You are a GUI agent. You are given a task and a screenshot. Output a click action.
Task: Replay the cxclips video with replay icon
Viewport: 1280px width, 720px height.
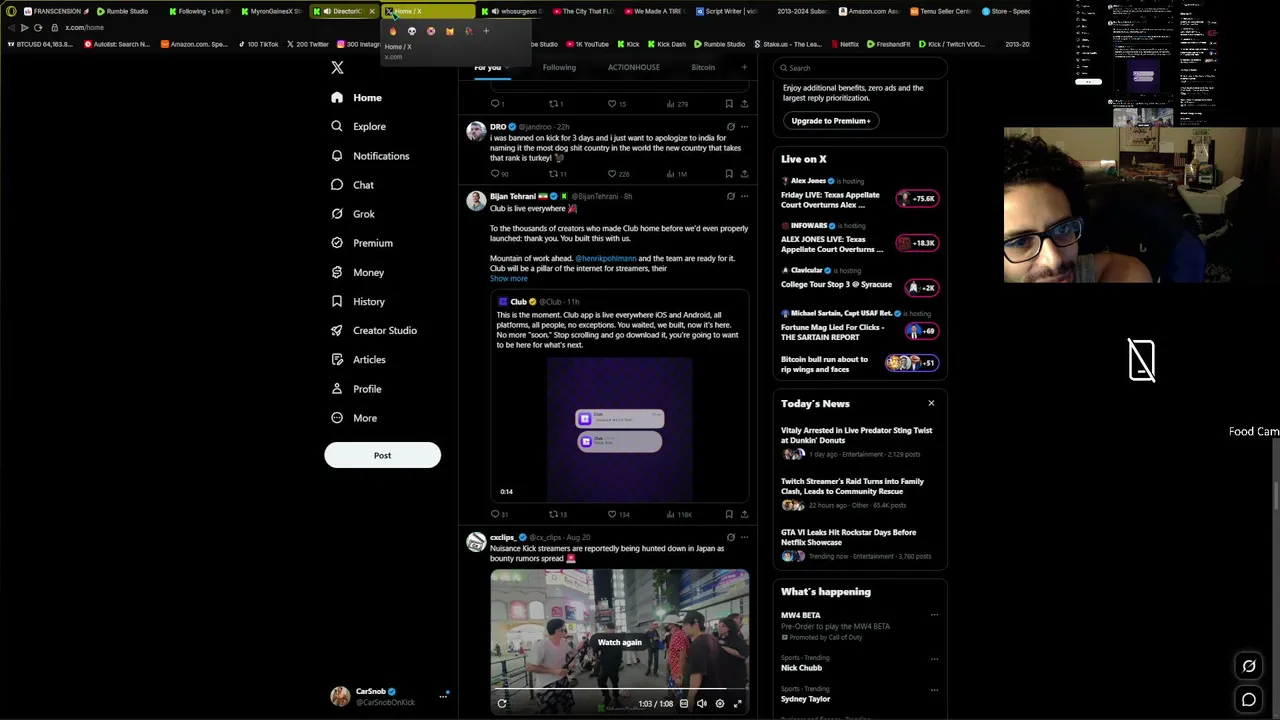pos(502,703)
